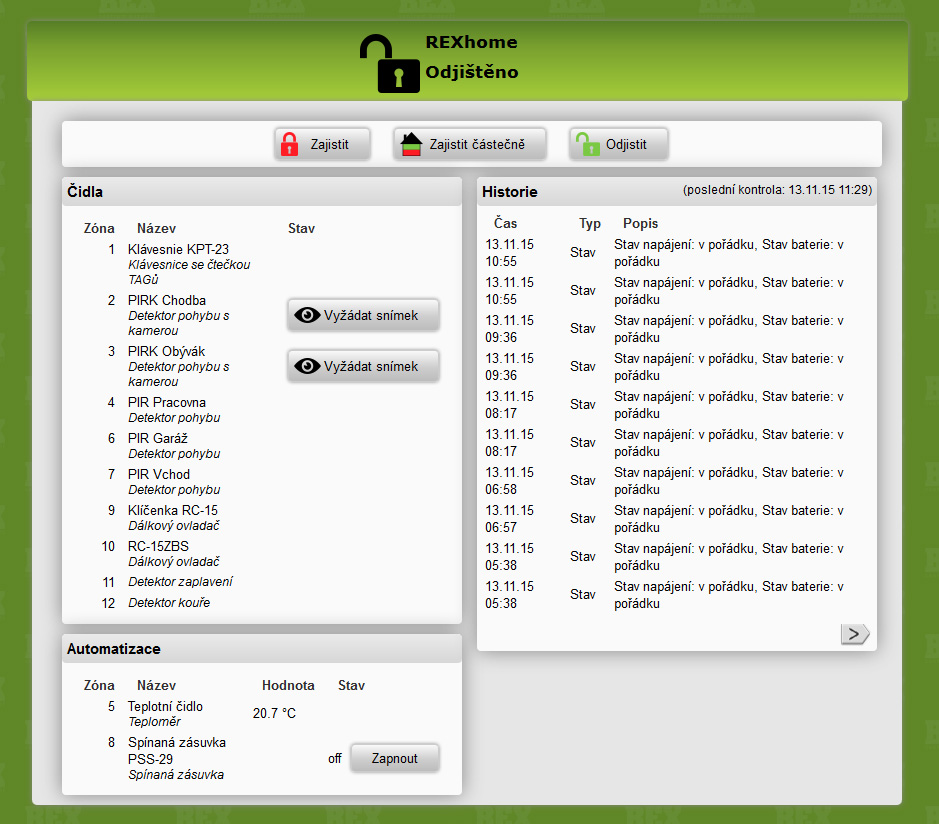Click the Historie panel header
The width and height of the screenshot is (939, 824).
[510, 191]
